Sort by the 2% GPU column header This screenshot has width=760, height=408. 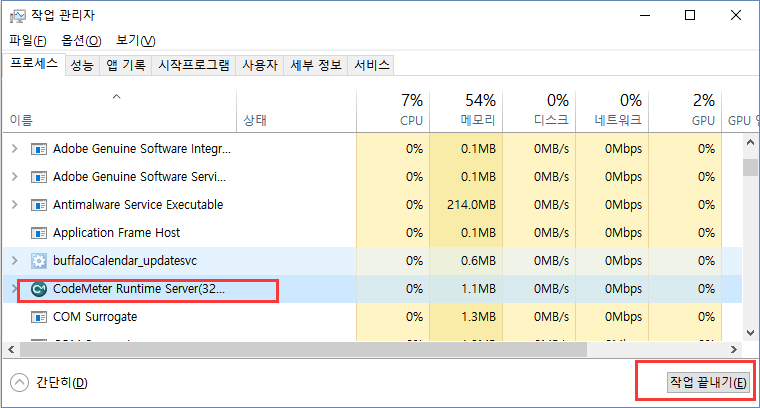[x=685, y=111]
